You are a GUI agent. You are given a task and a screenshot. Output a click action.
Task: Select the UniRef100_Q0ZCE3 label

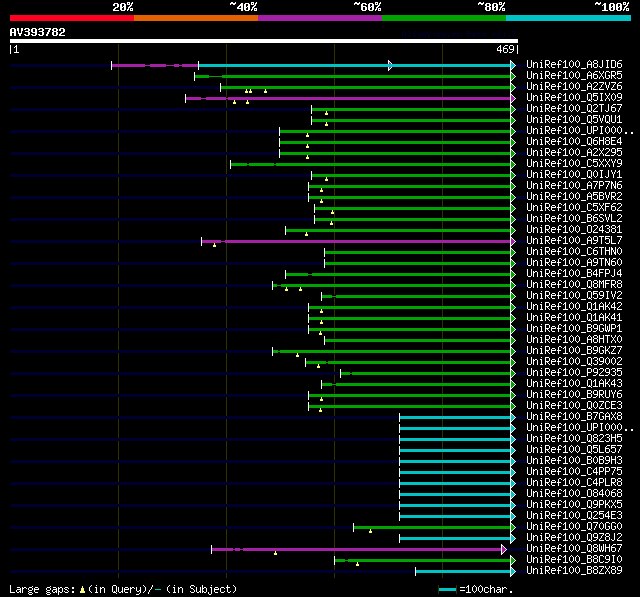(574, 406)
